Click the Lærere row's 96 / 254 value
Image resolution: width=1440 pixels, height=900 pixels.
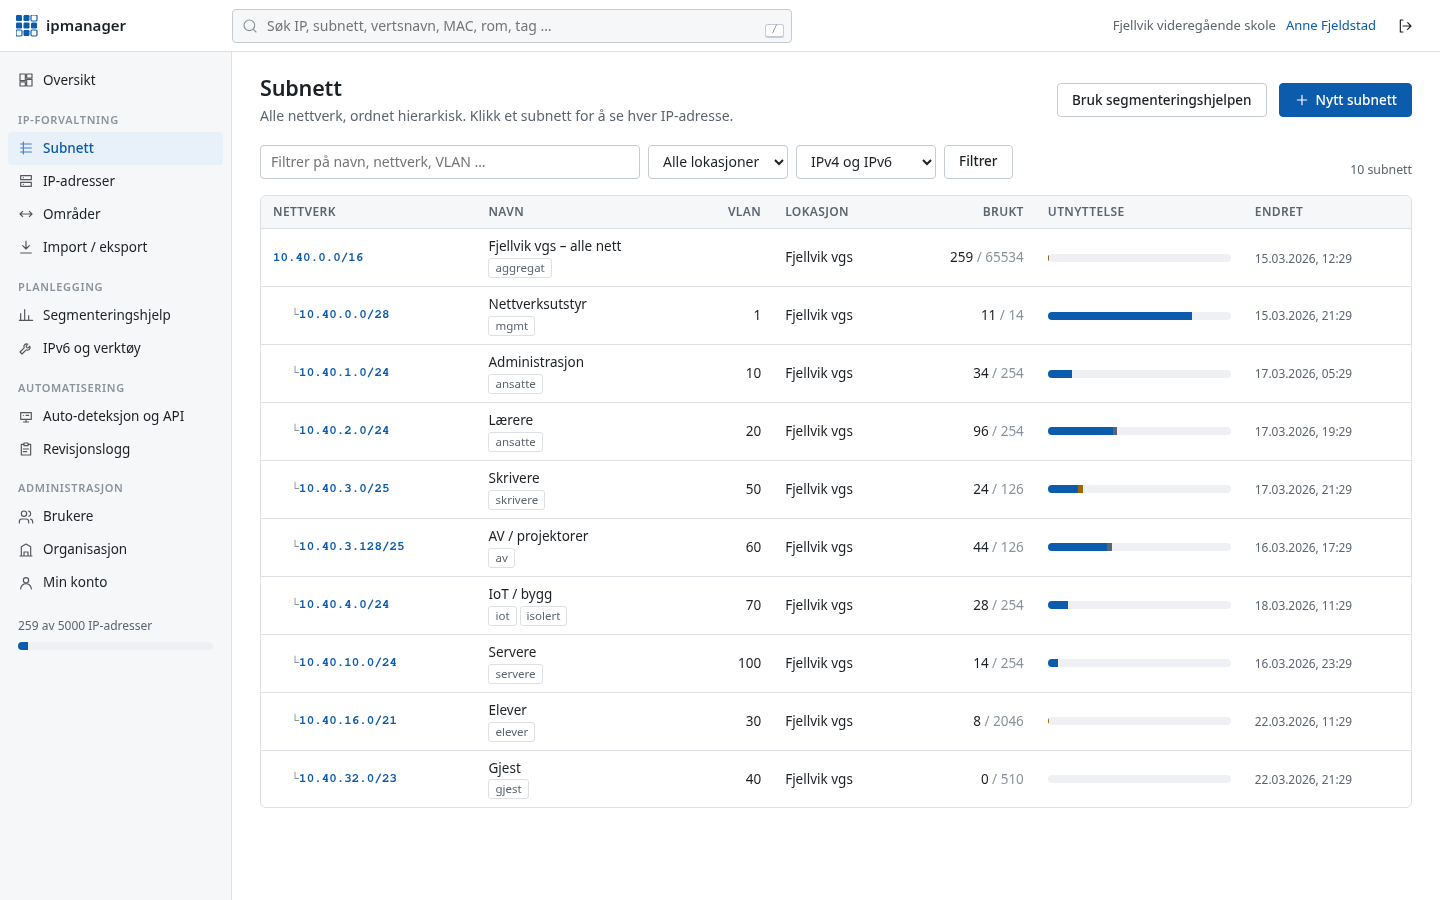point(998,431)
